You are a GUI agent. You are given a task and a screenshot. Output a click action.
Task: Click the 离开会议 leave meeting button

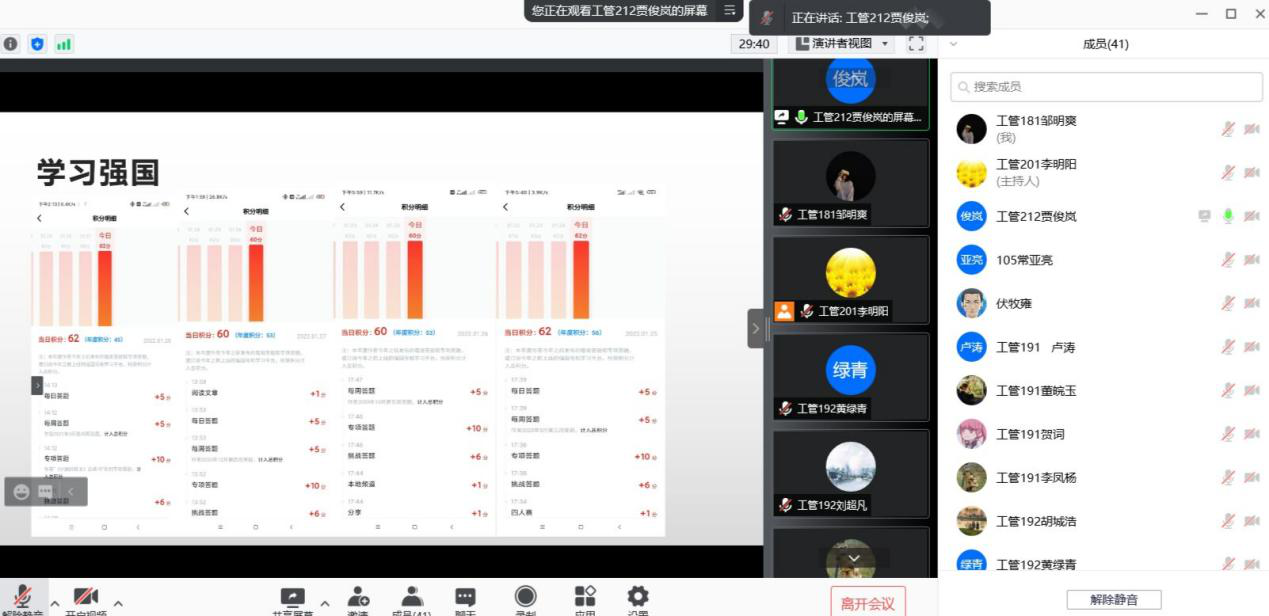[x=868, y=603]
